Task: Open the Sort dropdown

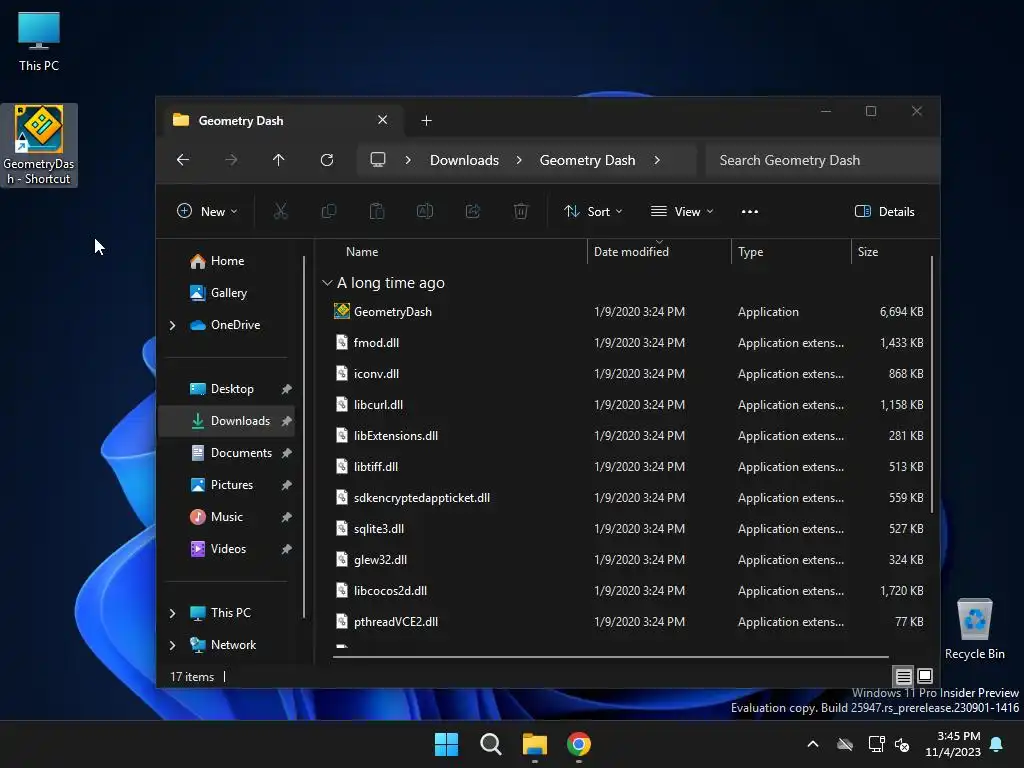Action: click(594, 212)
